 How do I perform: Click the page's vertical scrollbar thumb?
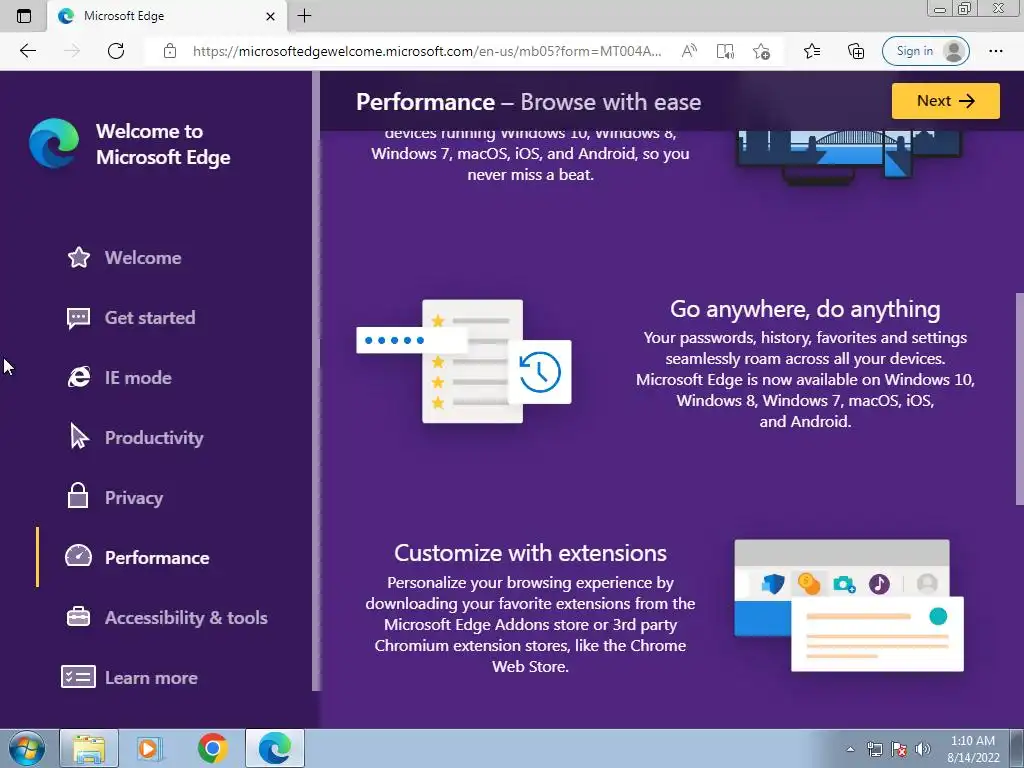pos(1019,398)
